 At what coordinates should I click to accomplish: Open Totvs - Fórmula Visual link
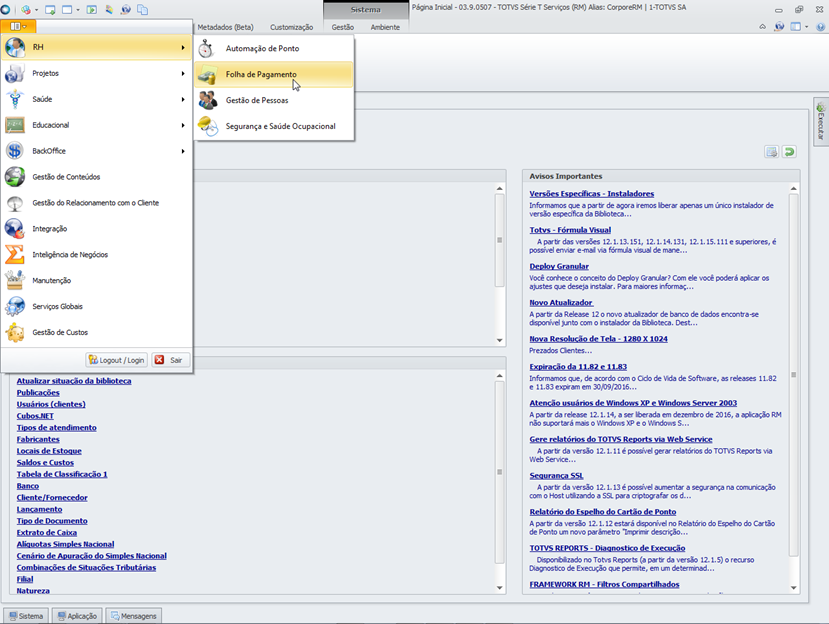coord(570,230)
